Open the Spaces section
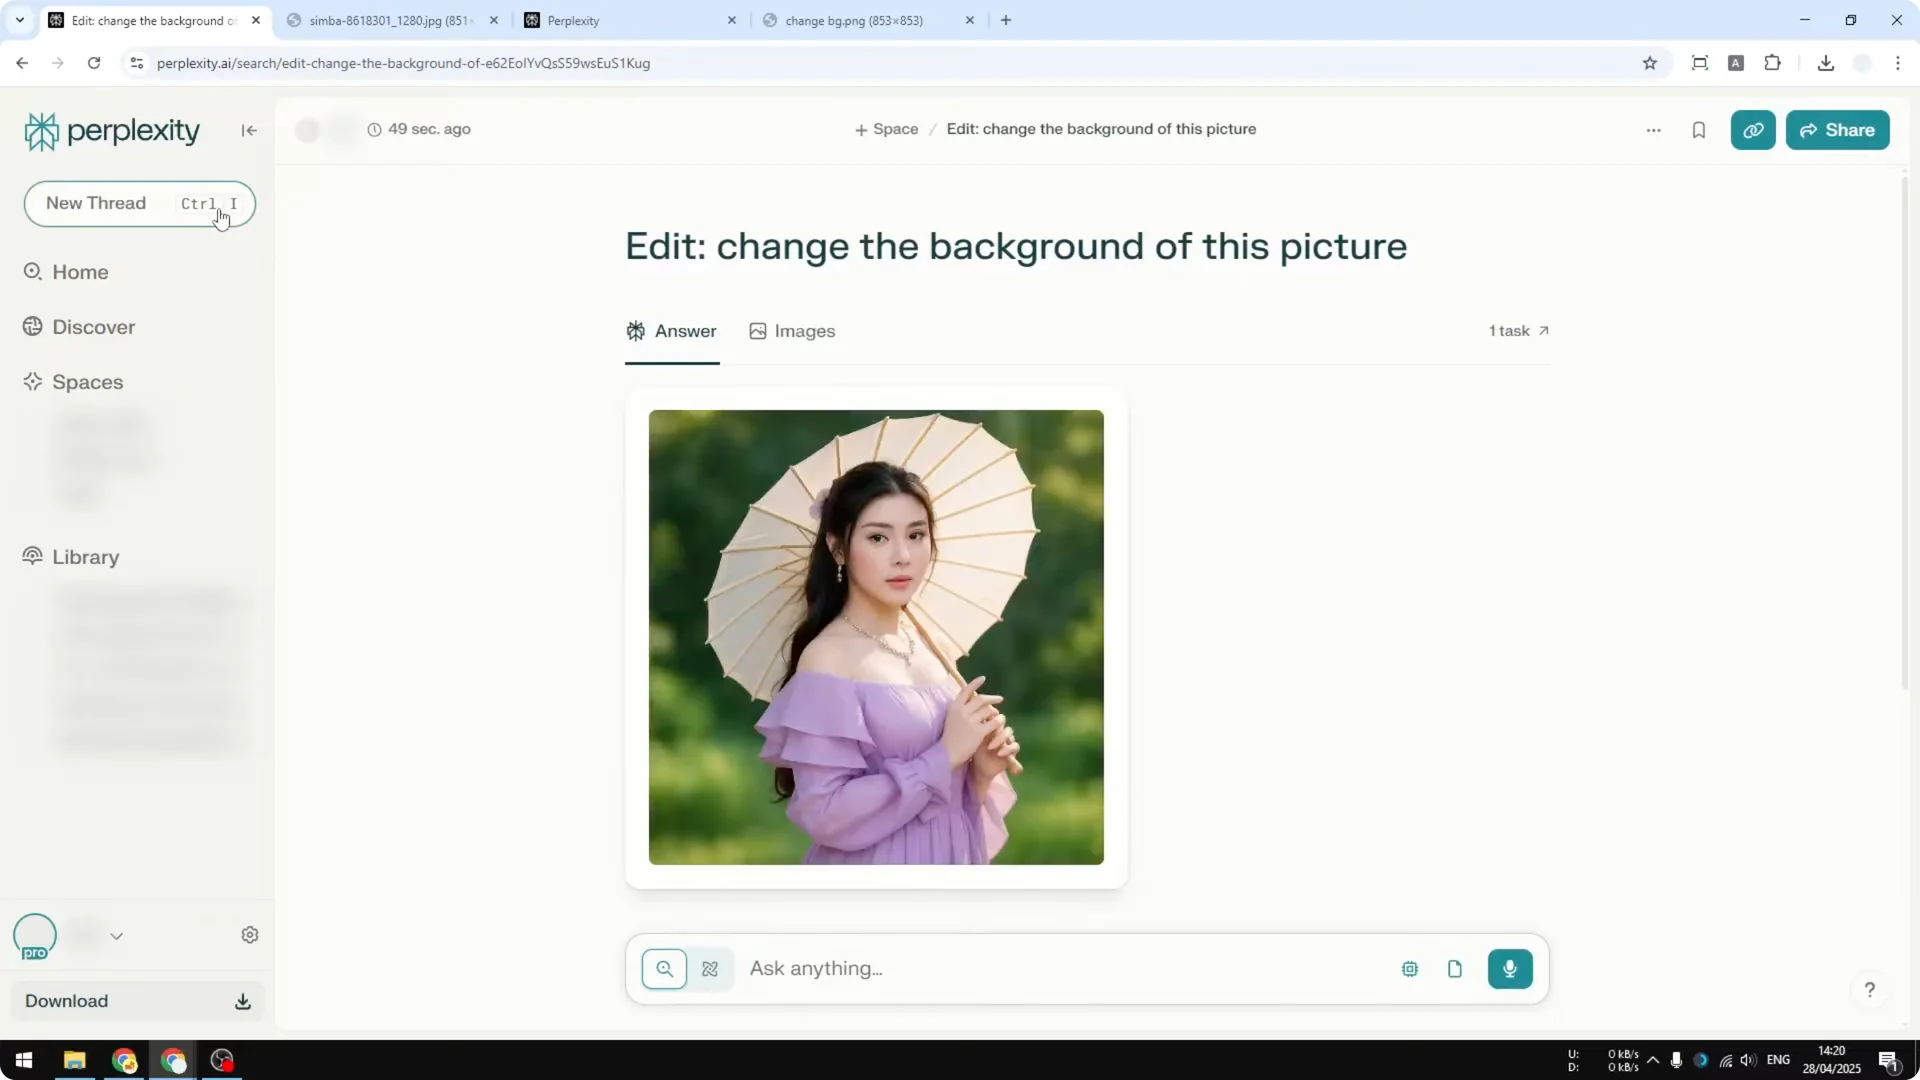This screenshot has width=1920, height=1080. coord(87,381)
